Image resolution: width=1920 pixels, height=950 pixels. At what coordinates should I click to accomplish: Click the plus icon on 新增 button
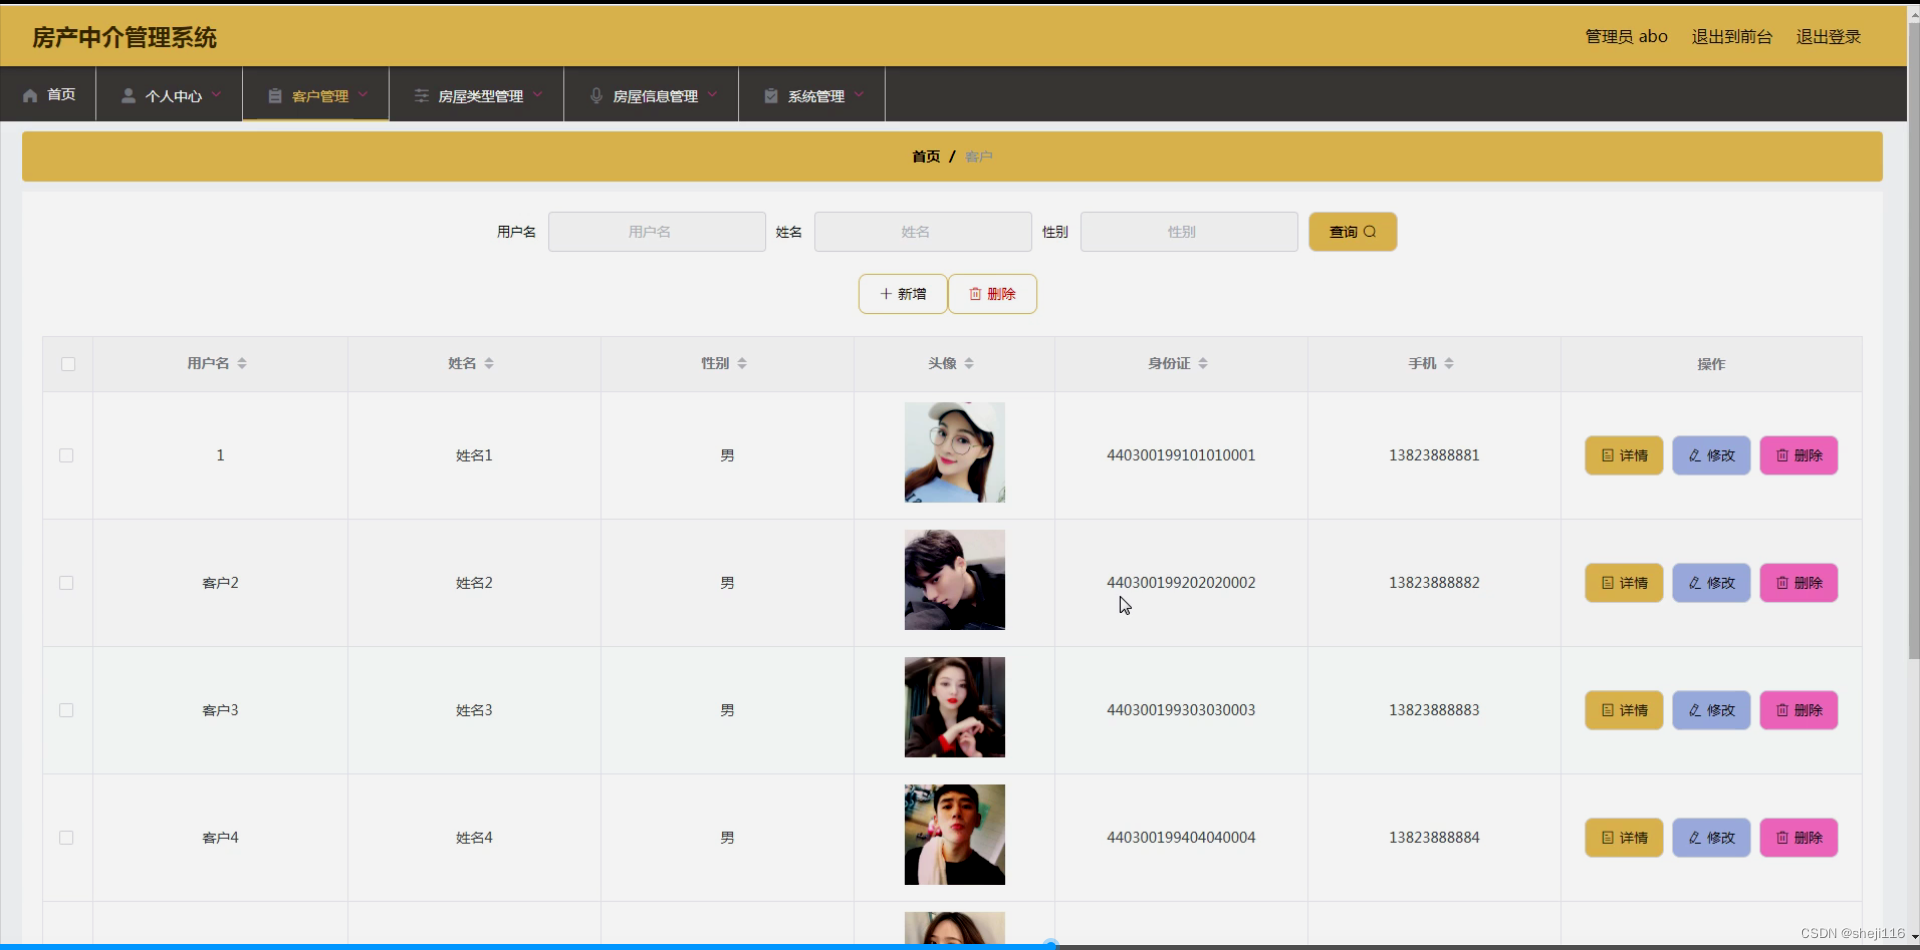[x=885, y=293]
